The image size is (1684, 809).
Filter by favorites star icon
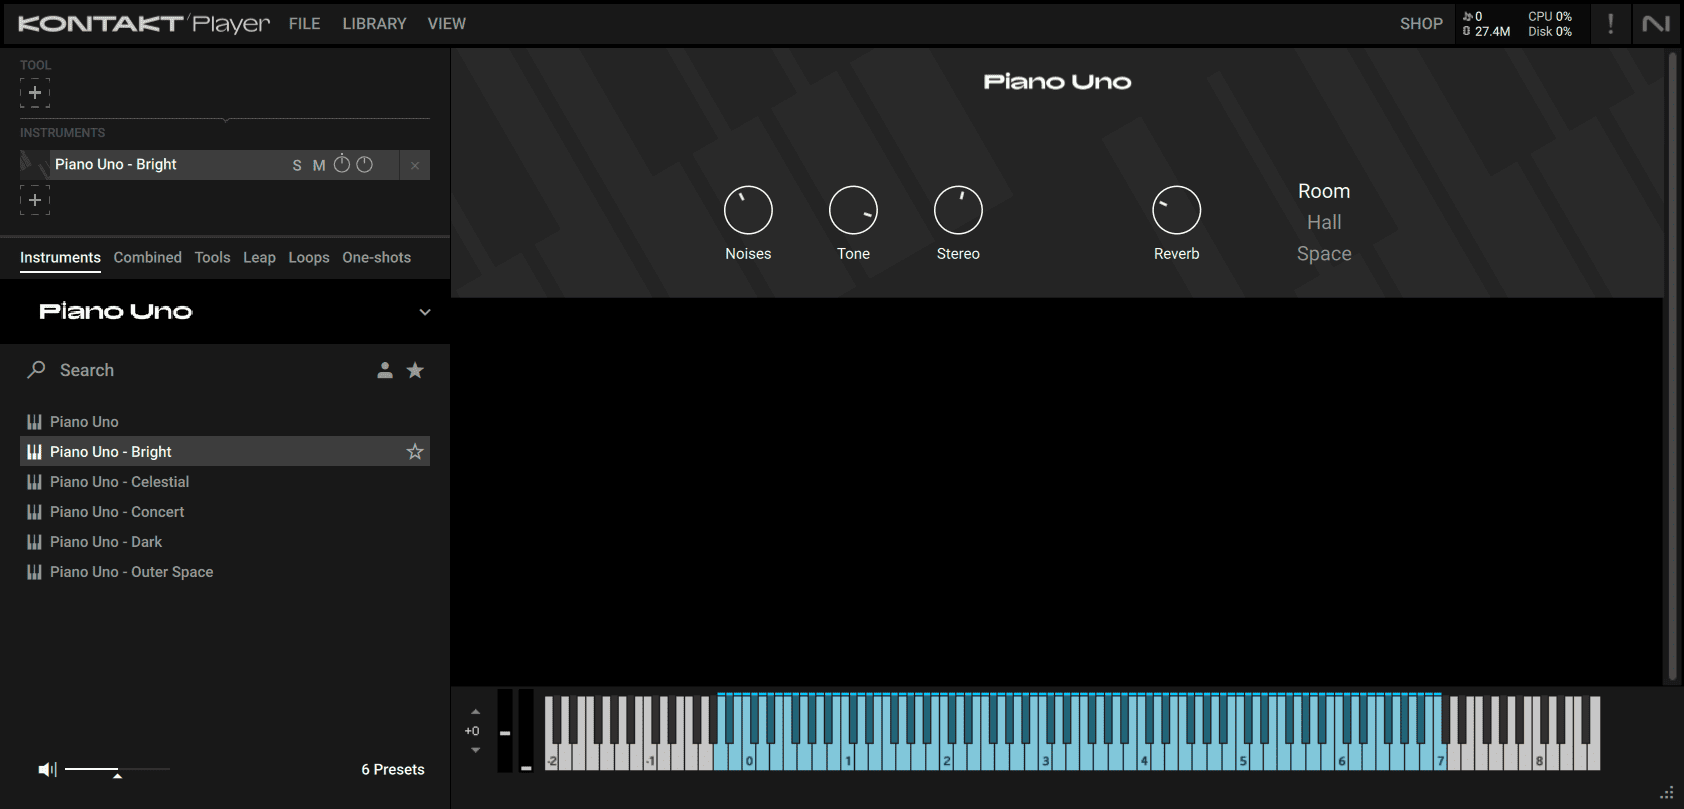point(415,370)
